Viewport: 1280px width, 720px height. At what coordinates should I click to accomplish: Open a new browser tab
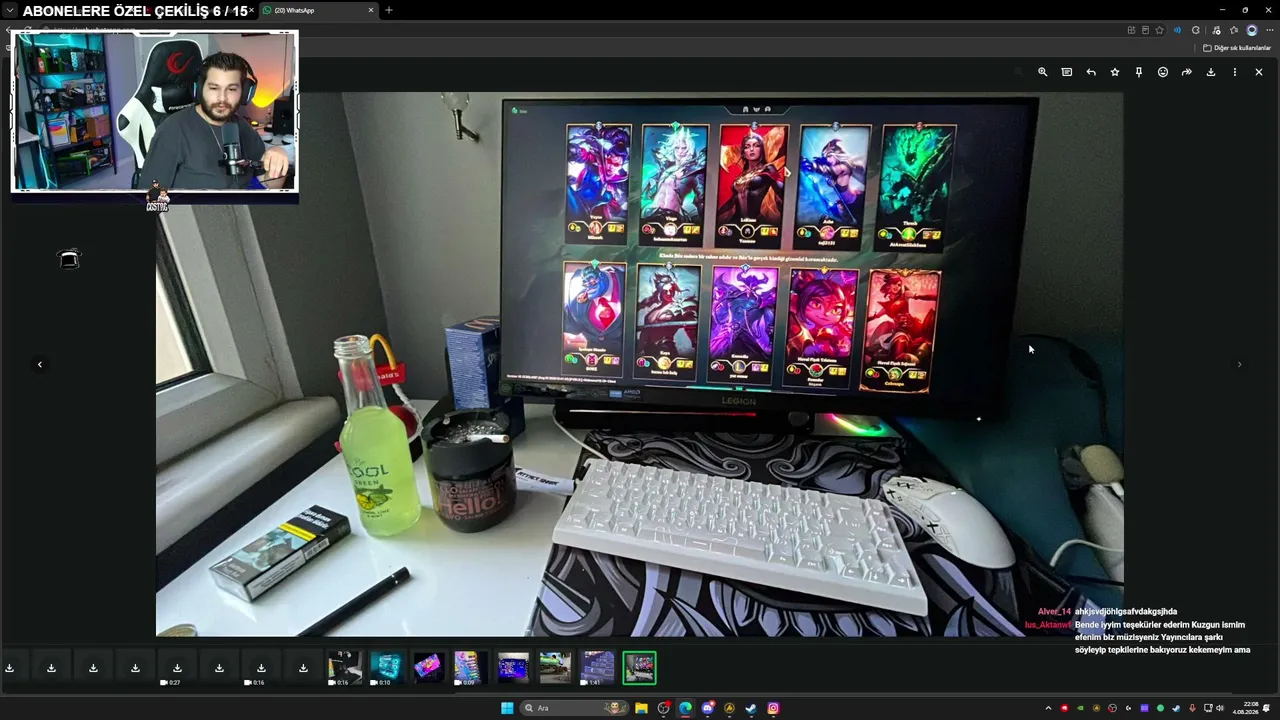(389, 10)
